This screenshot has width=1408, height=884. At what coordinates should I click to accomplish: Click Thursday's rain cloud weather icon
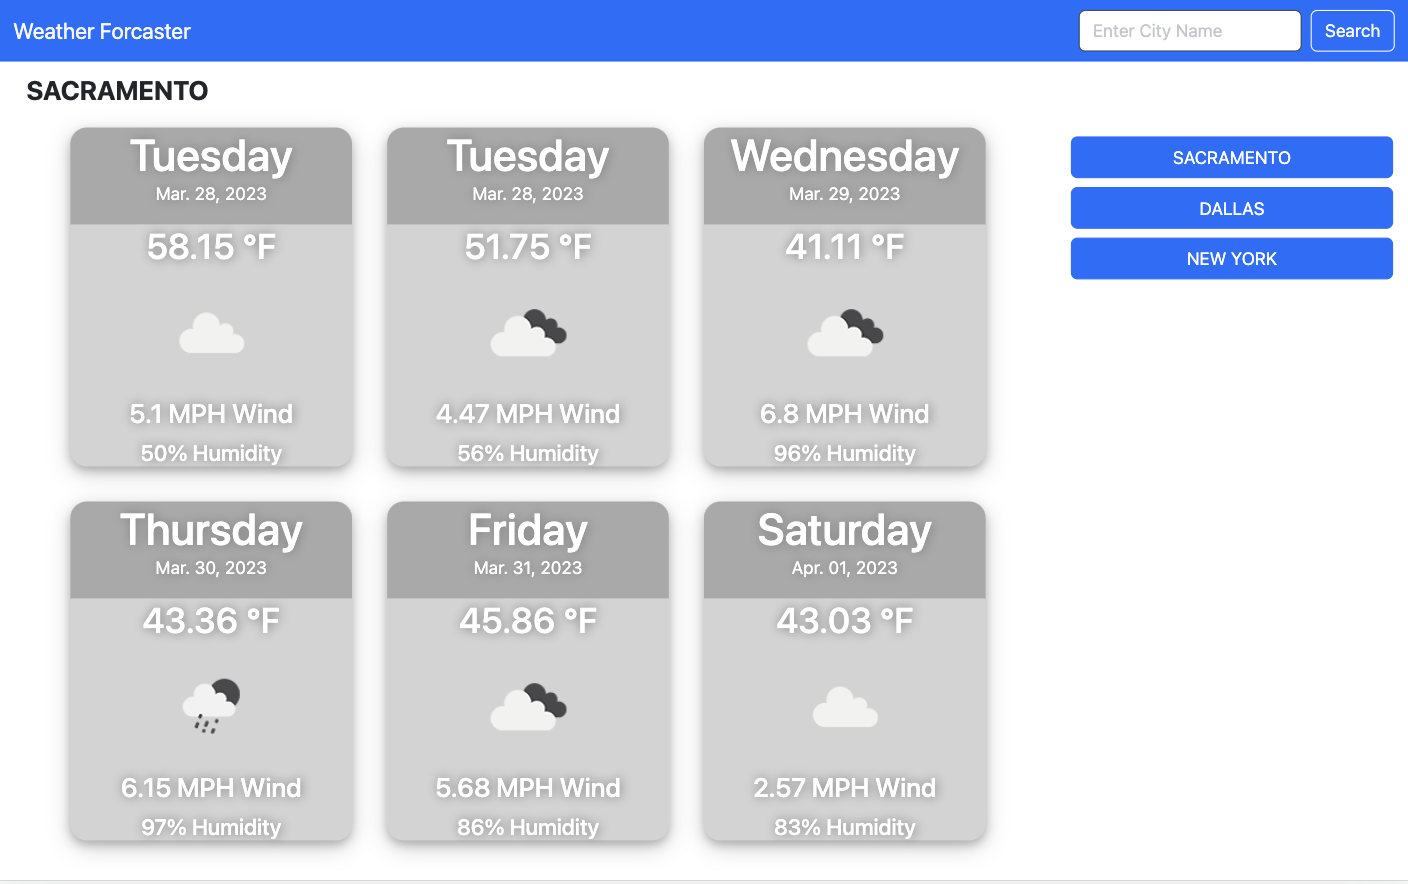click(x=211, y=706)
